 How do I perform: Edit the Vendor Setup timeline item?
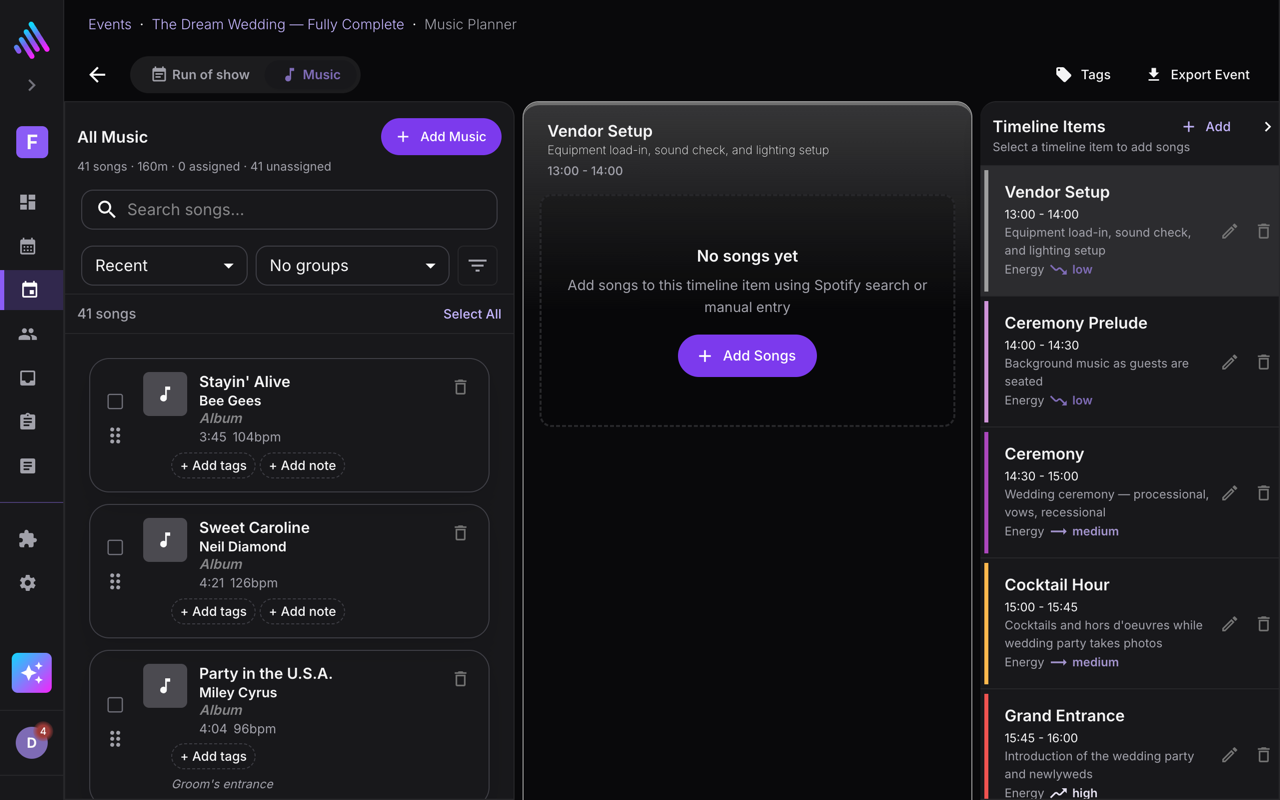point(1229,231)
